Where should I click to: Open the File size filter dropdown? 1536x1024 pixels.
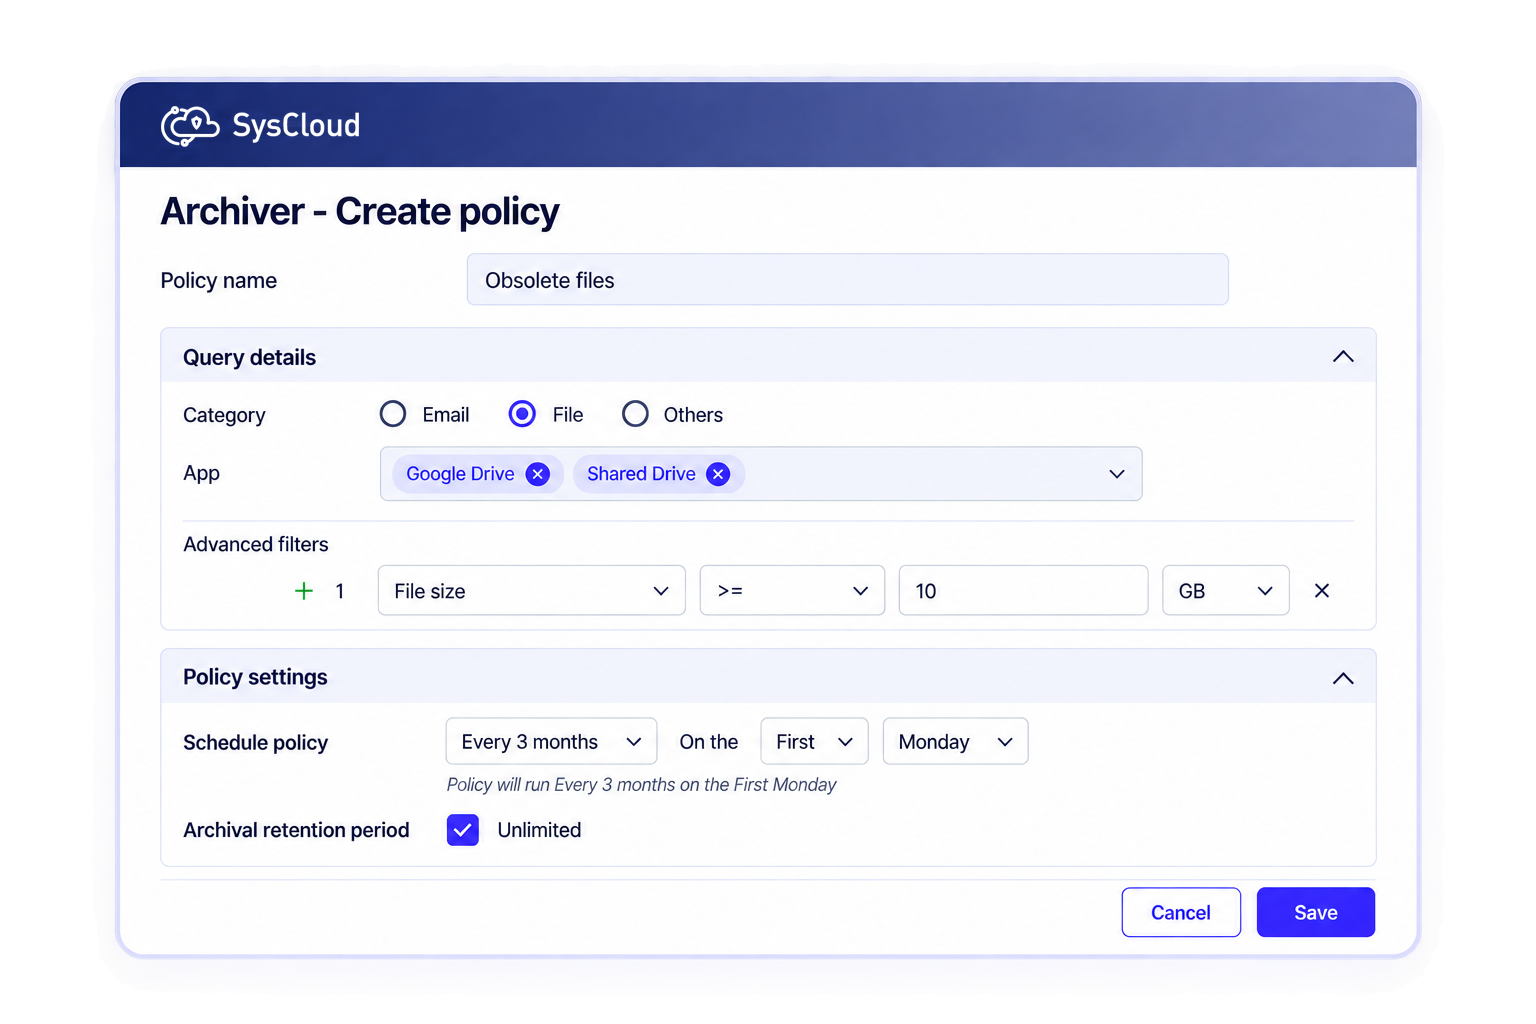(532, 591)
